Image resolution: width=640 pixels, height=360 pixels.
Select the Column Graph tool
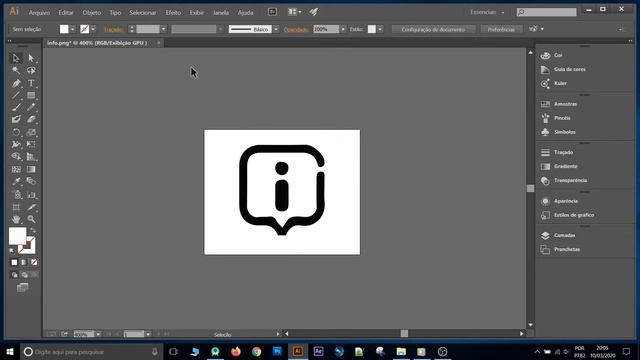click(31, 195)
